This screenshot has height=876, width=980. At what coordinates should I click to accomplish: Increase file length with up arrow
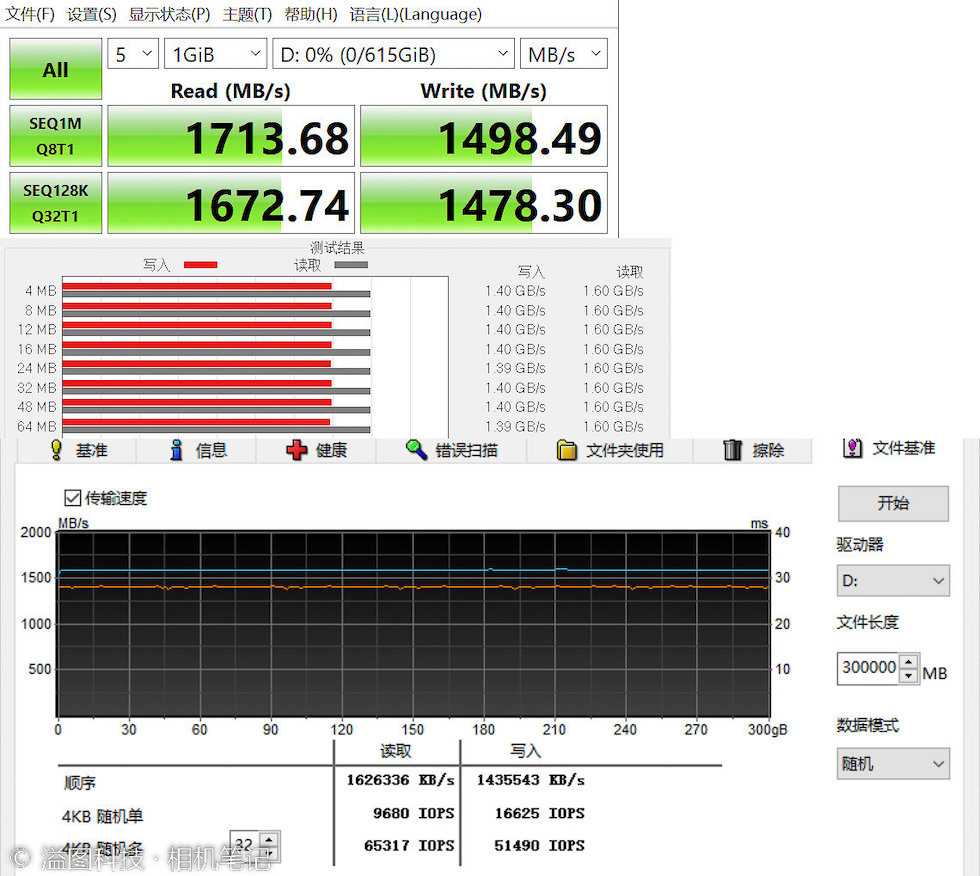909,661
